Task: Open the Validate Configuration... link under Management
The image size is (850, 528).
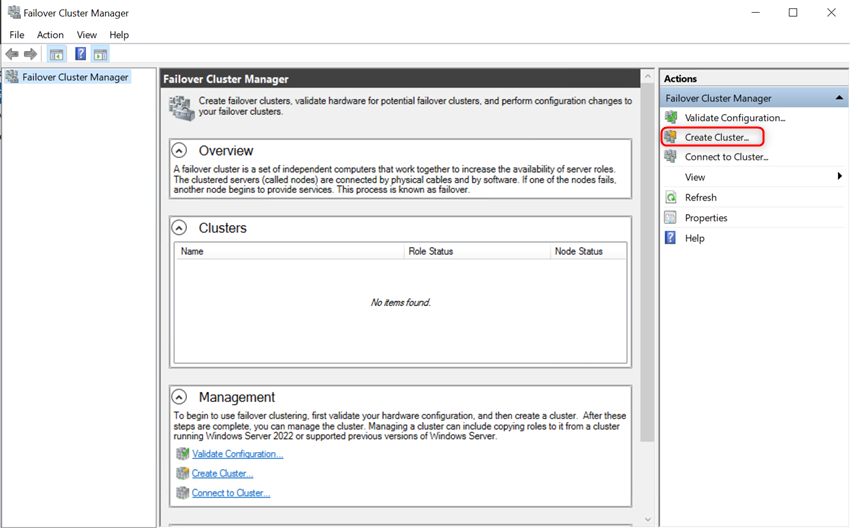Action: 237,454
